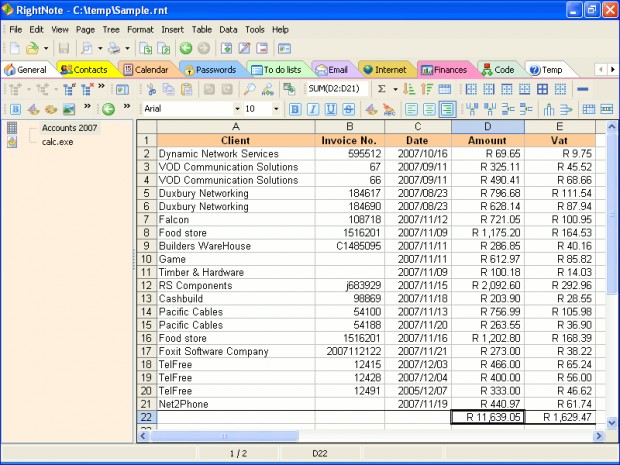Click the color palette icon
The width and height of the screenshot is (620, 465).
coord(51,109)
